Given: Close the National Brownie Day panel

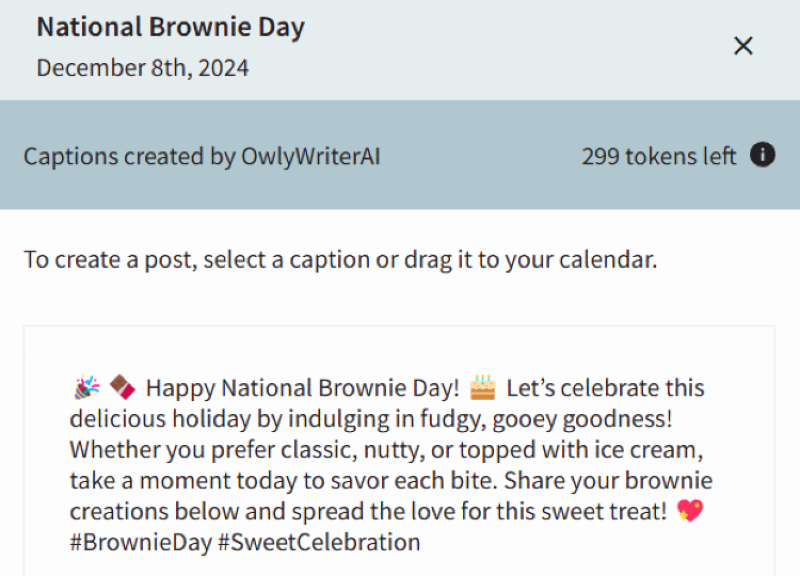Looking at the screenshot, I should click(743, 45).
